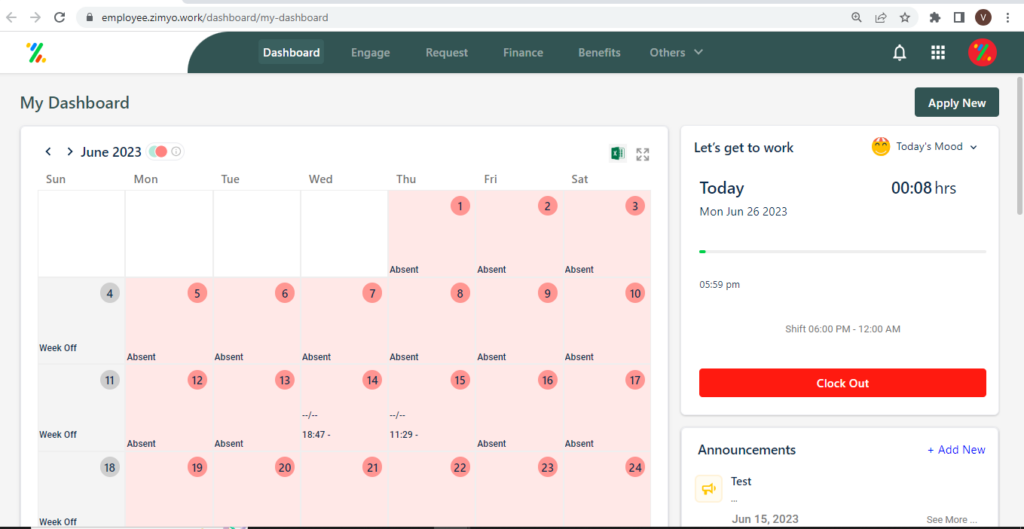The width and height of the screenshot is (1024, 529).
Task: Click the Zimyo logo icon
Action: 36,52
